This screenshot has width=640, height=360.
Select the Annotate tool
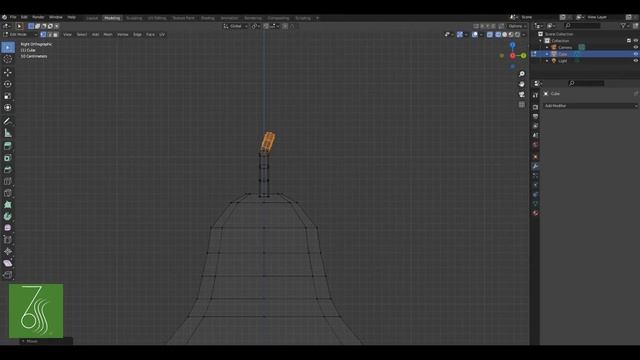tap(8, 121)
